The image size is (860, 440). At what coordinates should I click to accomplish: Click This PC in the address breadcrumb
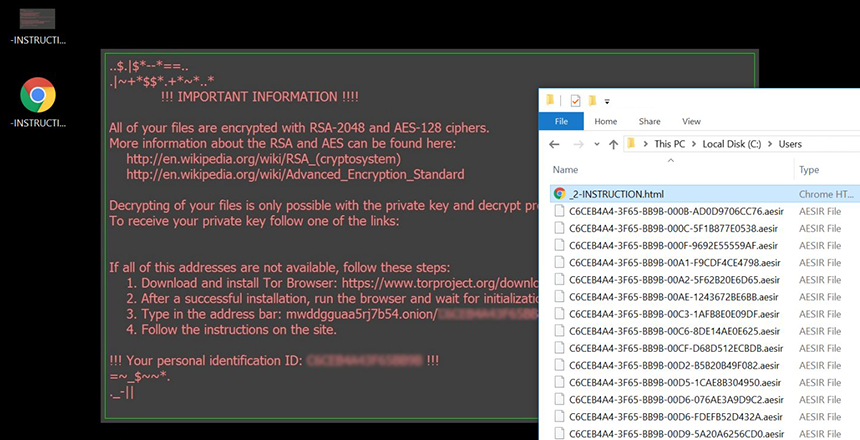pyautogui.click(x=671, y=144)
